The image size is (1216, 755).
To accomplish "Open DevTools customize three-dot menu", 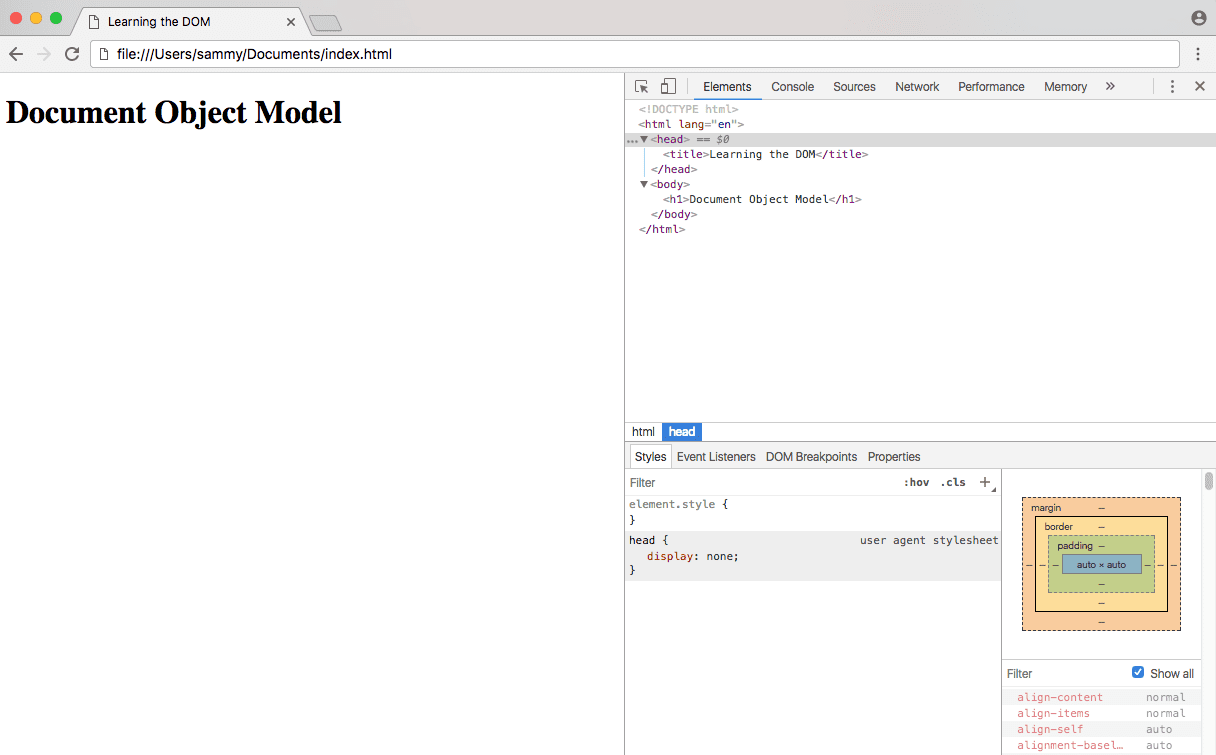I will 1172,87.
